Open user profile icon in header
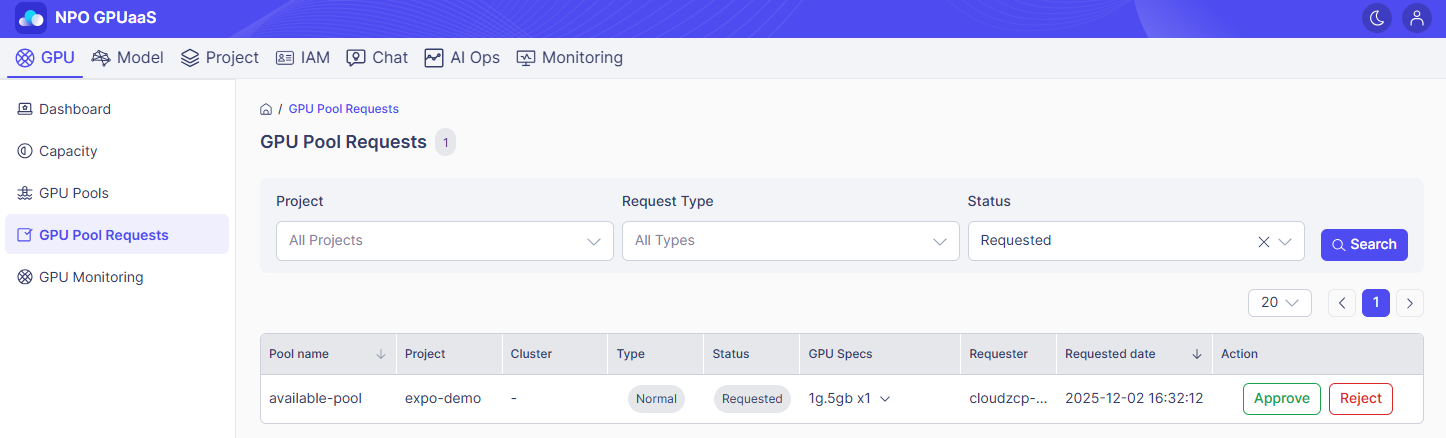 1416,18
